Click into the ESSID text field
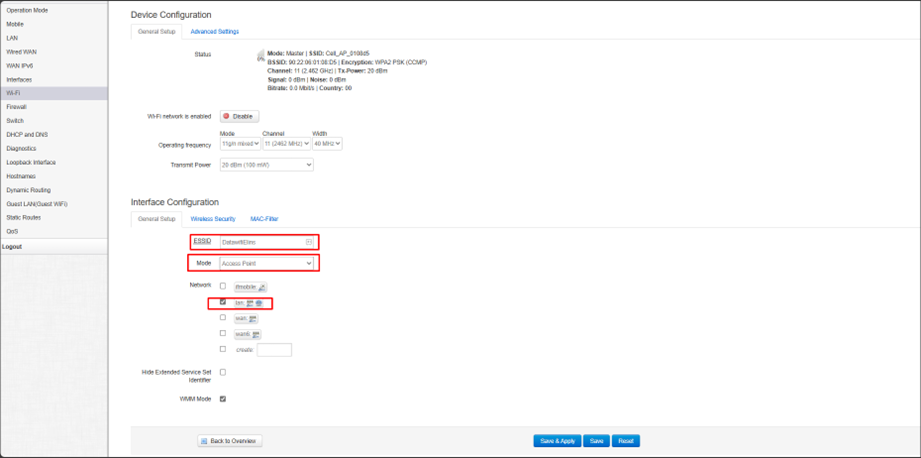The width and height of the screenshot is (921, 458). tap(267, 242)
